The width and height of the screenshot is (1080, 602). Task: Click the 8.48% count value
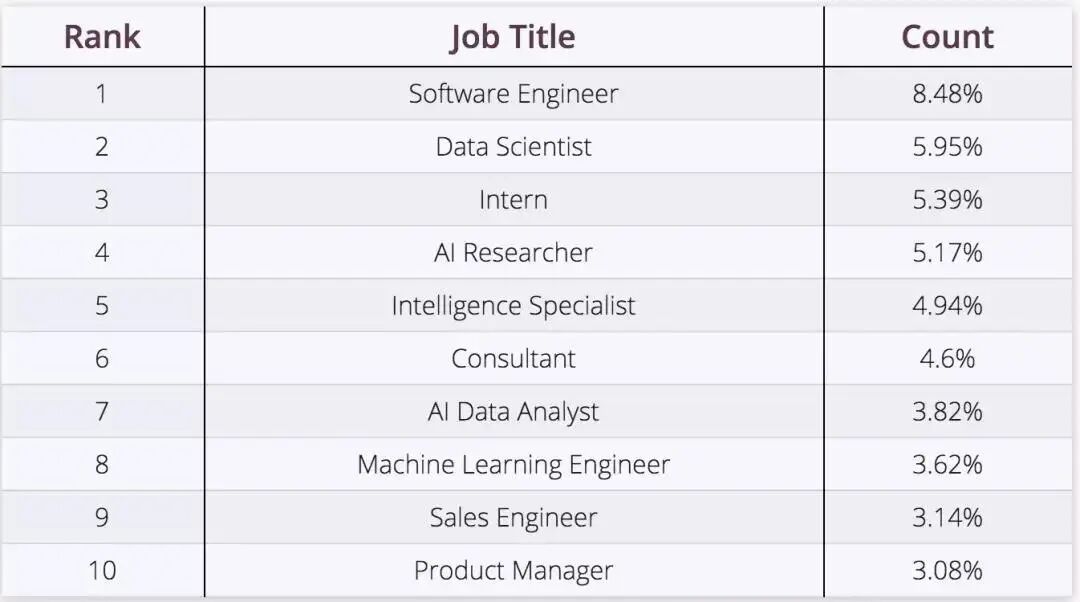(x=947, y=94)
